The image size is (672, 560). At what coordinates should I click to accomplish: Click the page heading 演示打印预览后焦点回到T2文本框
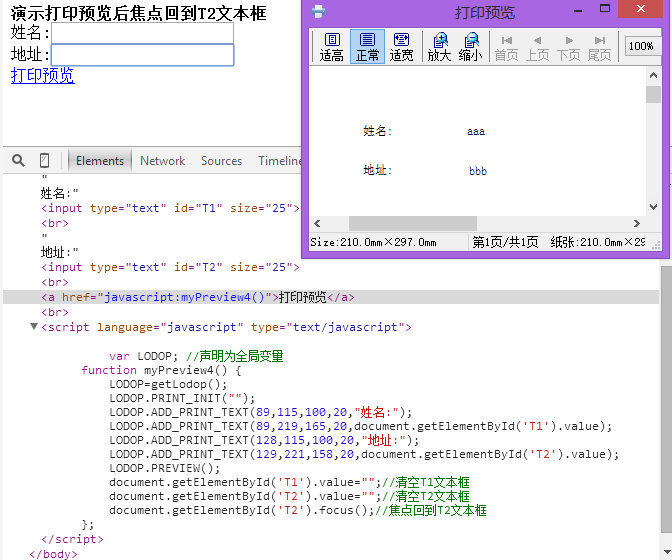click(x=139, y=13)
